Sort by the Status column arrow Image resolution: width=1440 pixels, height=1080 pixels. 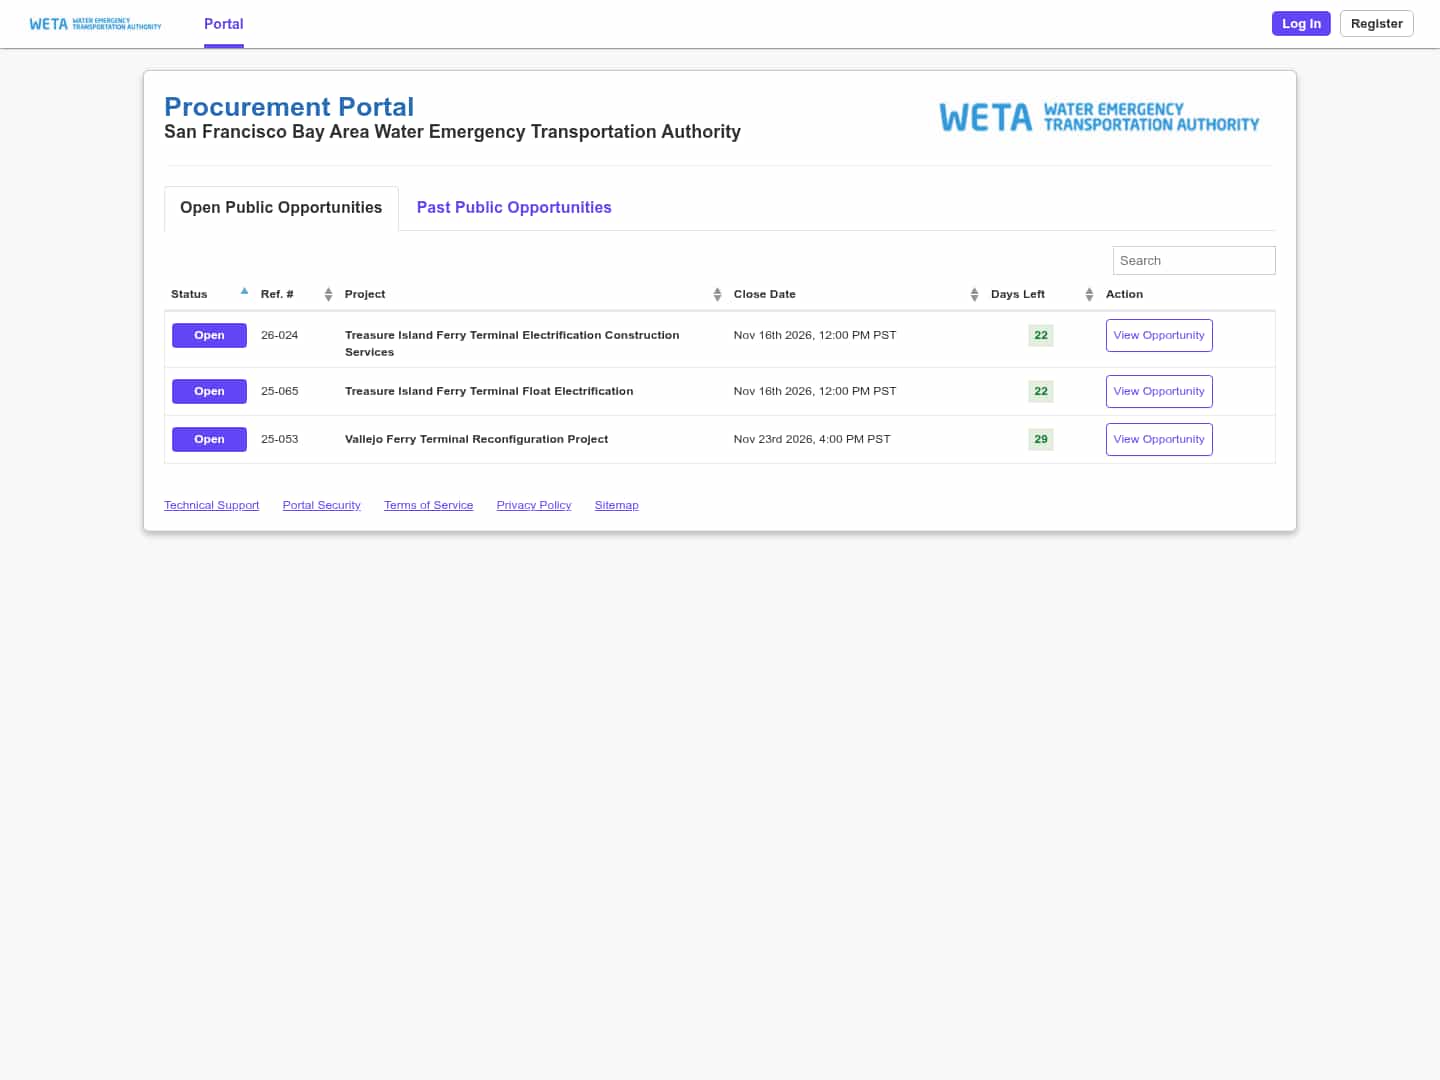(x=244, y=292)
